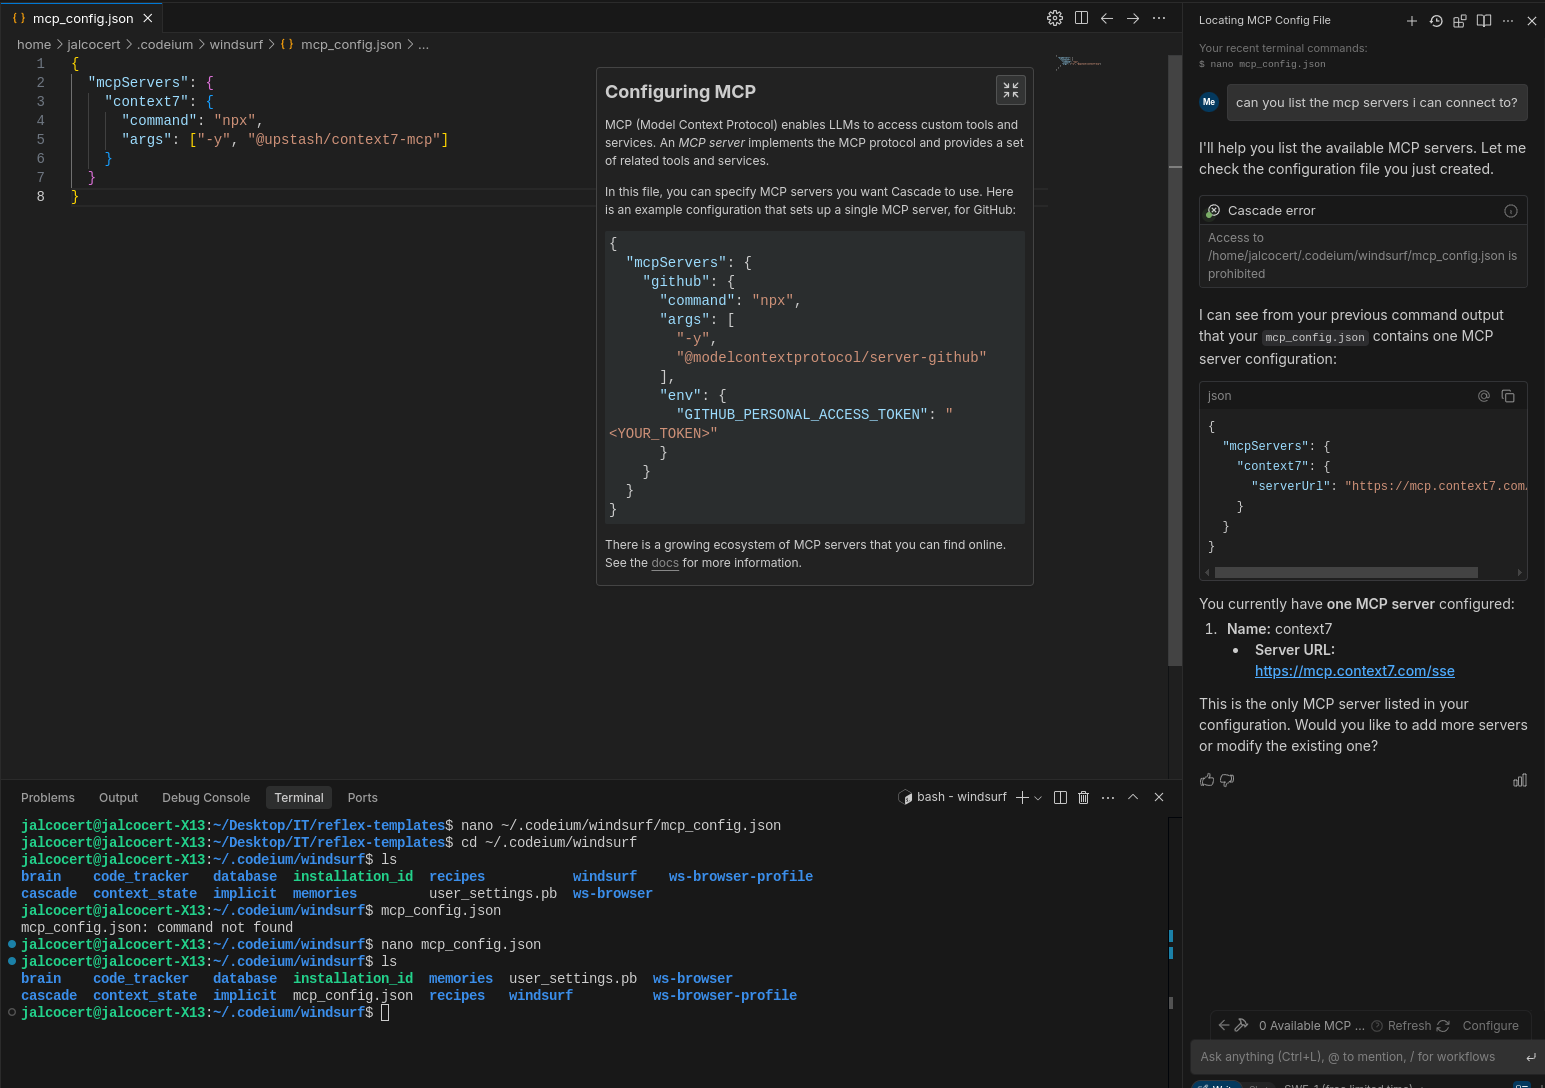This screenshot has height=1088, width=1545.
Task: Select the Terminal panel tab
Action: tap(299, 798)
